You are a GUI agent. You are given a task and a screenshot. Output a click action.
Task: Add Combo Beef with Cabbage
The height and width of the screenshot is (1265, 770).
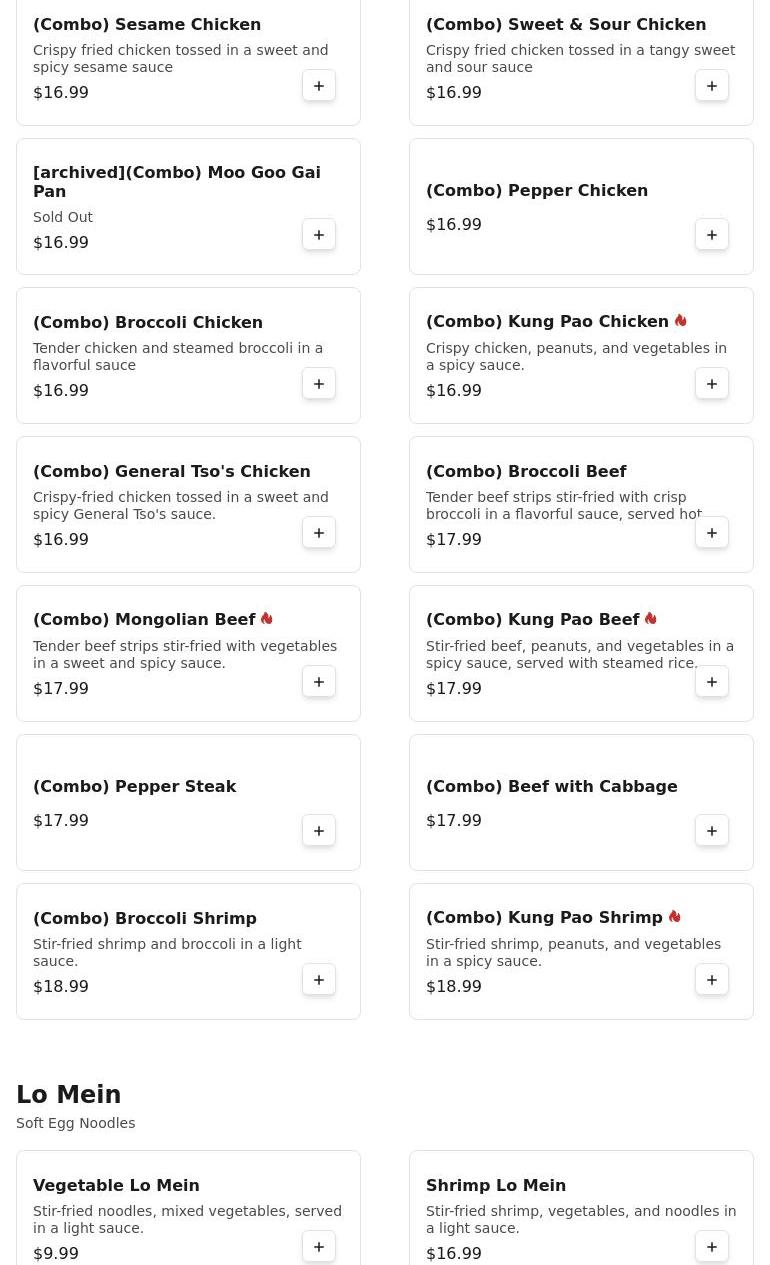tap(712, 831)
